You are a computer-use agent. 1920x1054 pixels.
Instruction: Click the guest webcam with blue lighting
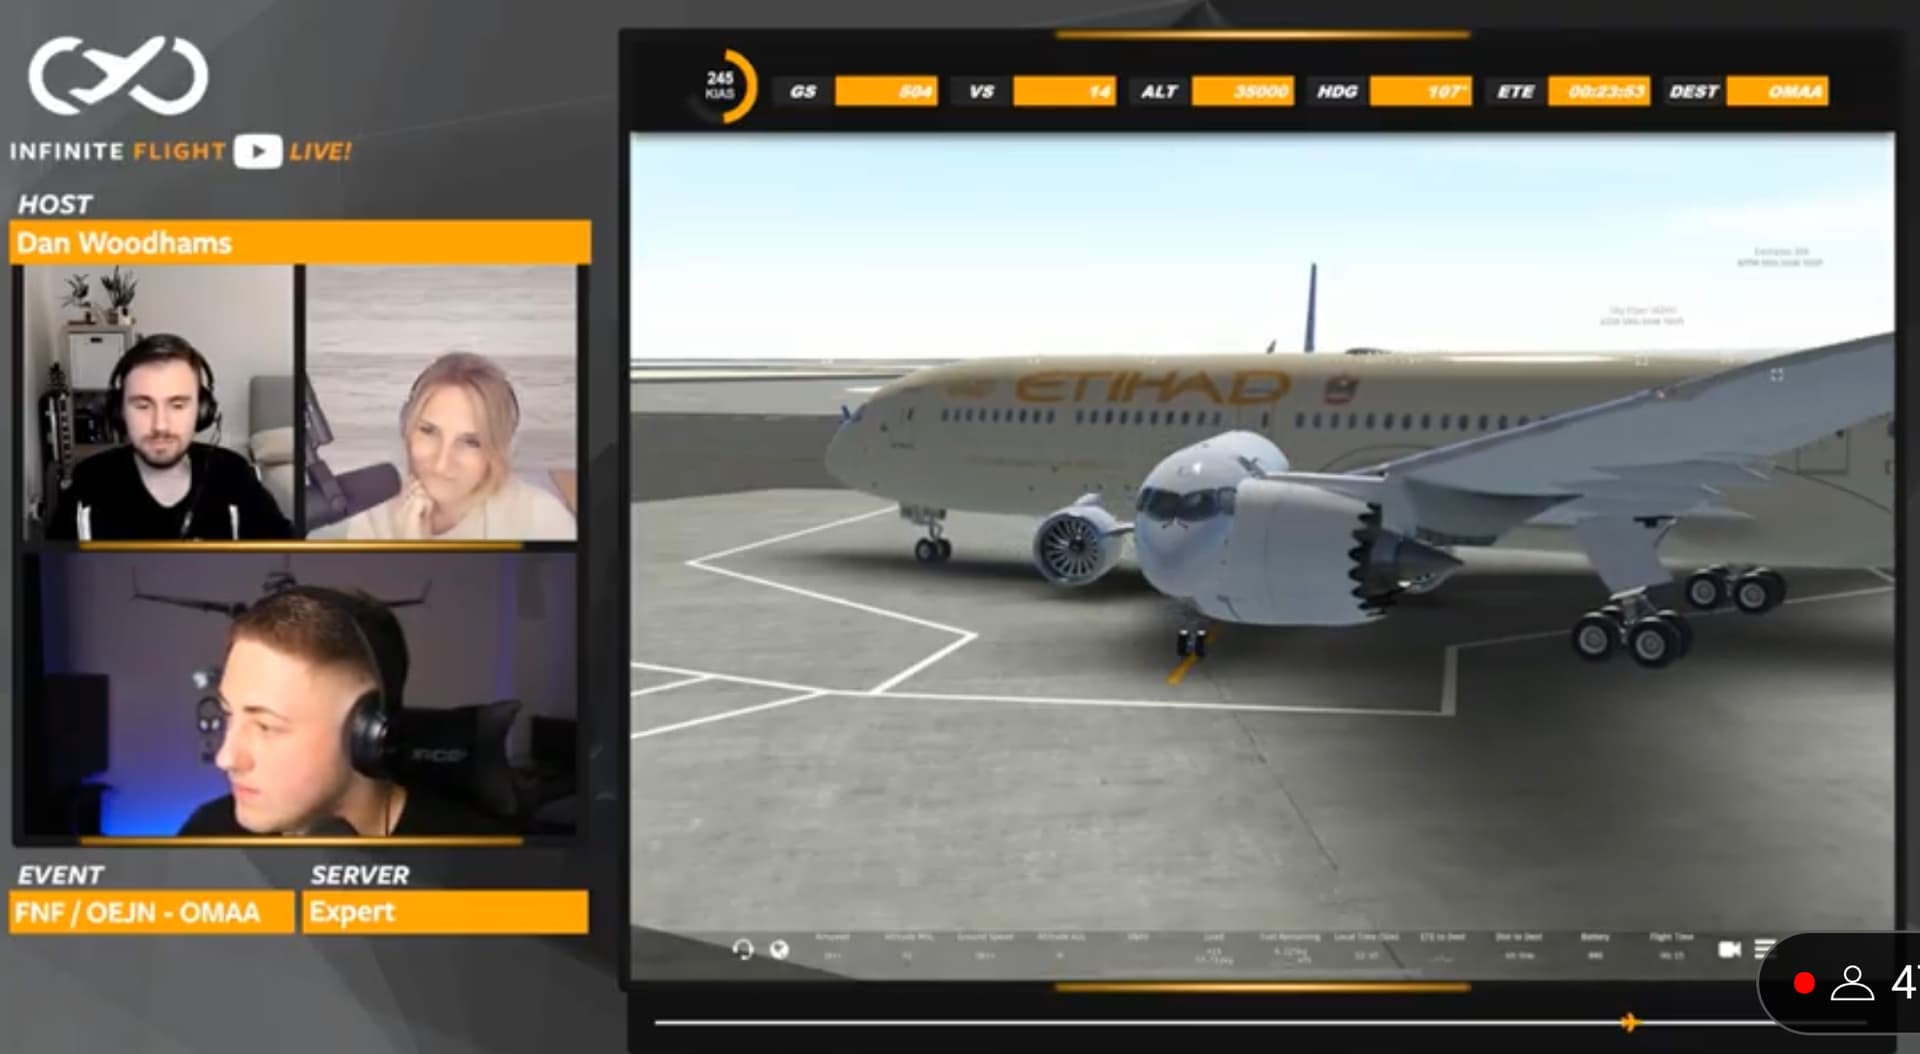[x=300, y=694]
